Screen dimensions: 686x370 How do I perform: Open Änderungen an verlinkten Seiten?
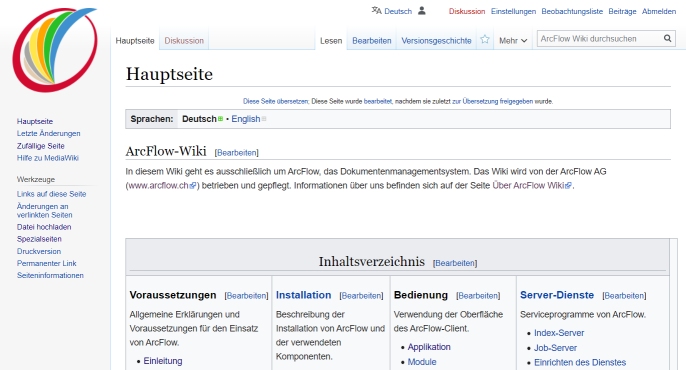[45, 210]
